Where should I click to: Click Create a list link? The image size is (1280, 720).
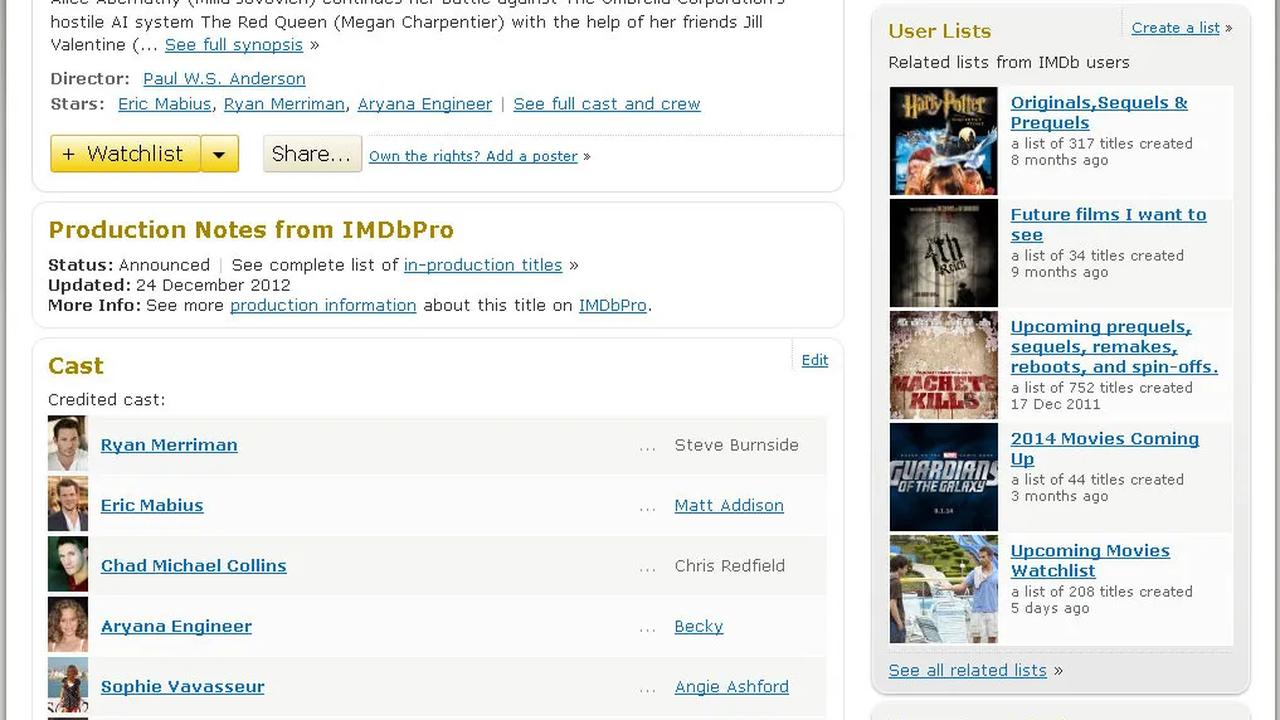[x=1176, y=28]
